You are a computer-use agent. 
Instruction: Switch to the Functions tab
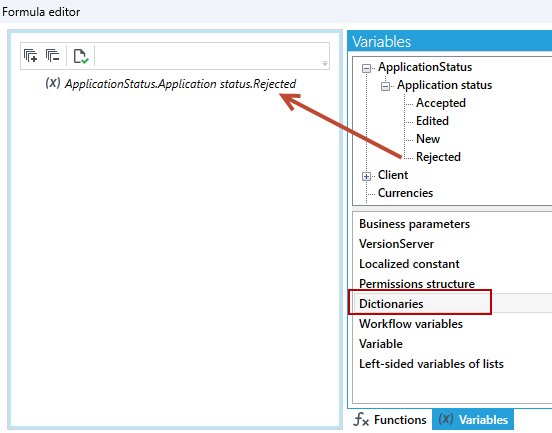(390, 420)
